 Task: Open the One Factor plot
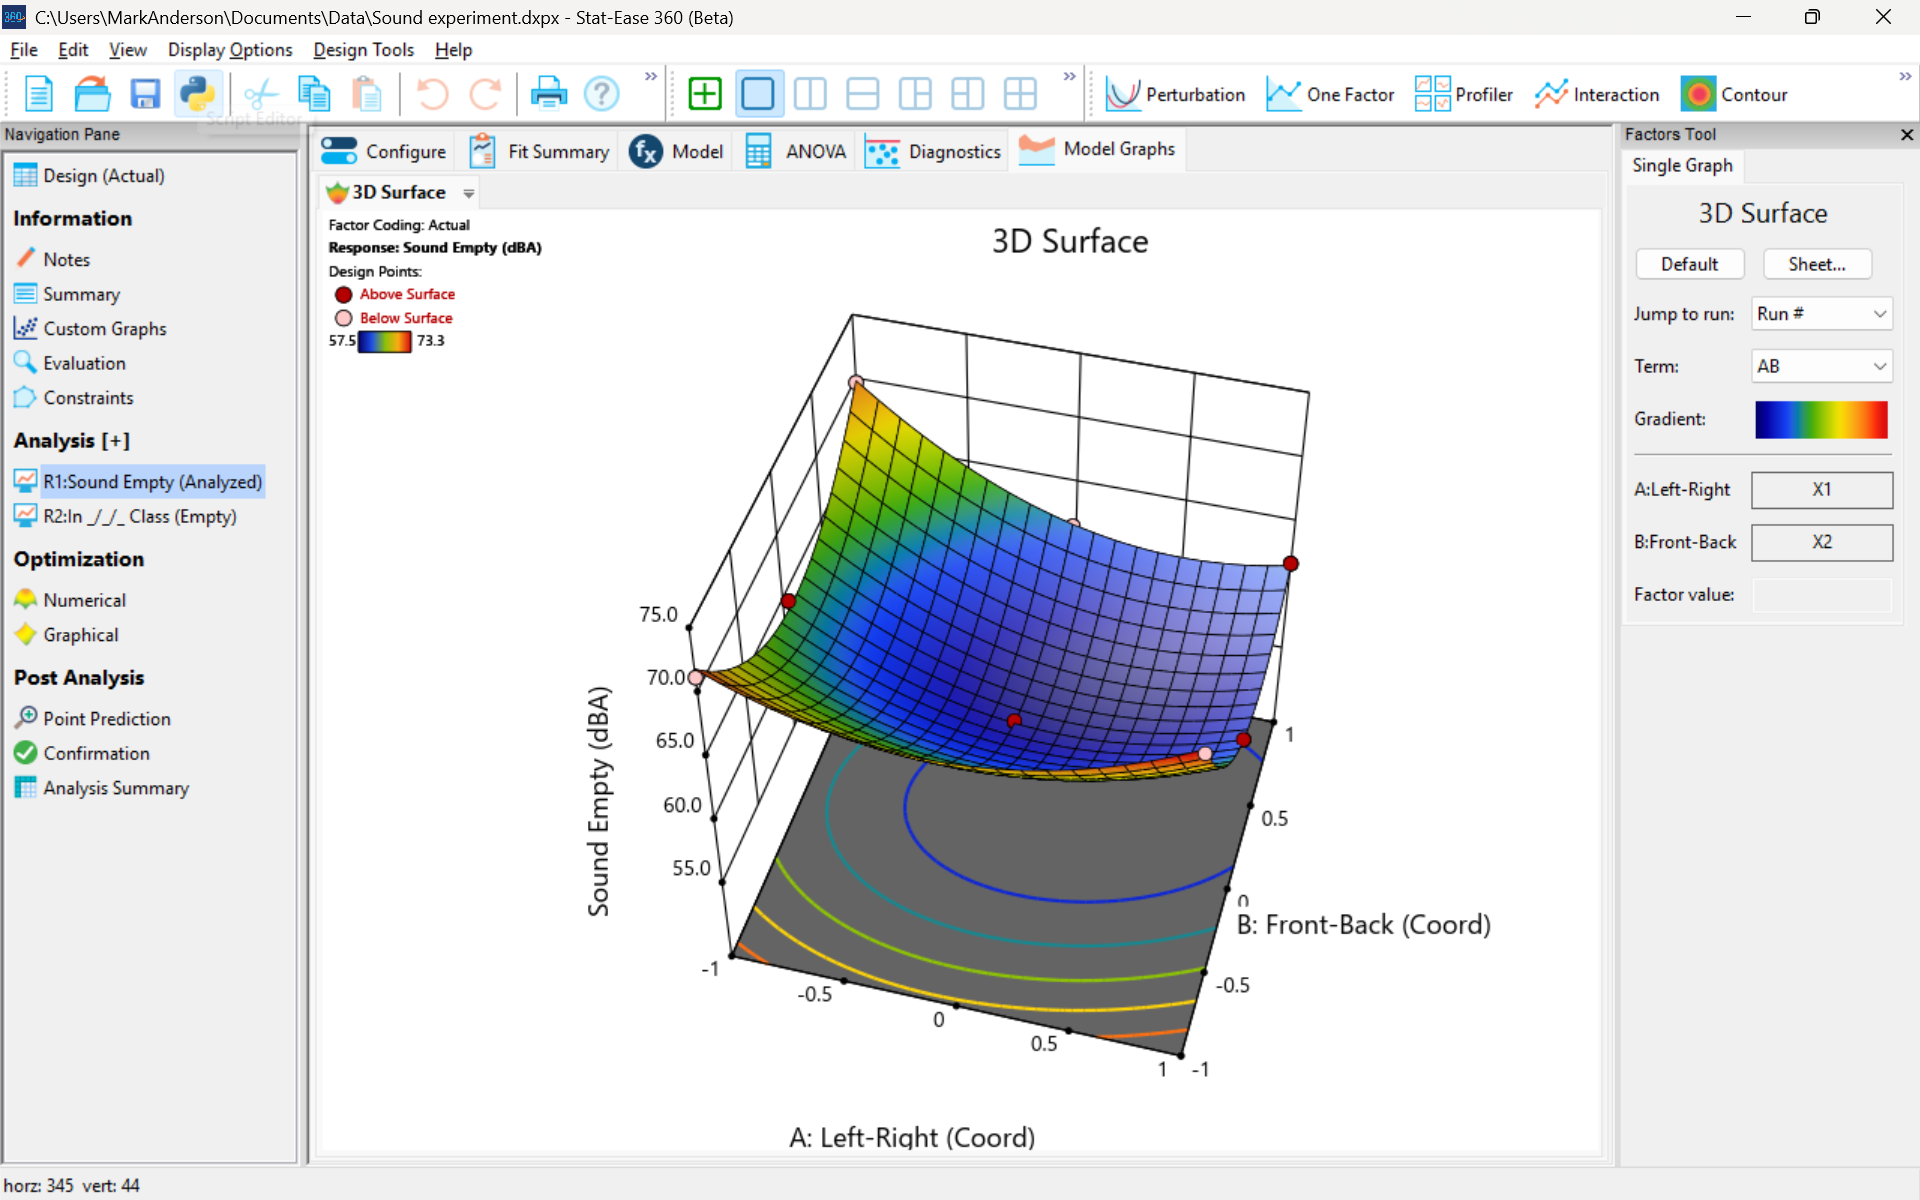pyautogui.click(x=1331, y=93)
